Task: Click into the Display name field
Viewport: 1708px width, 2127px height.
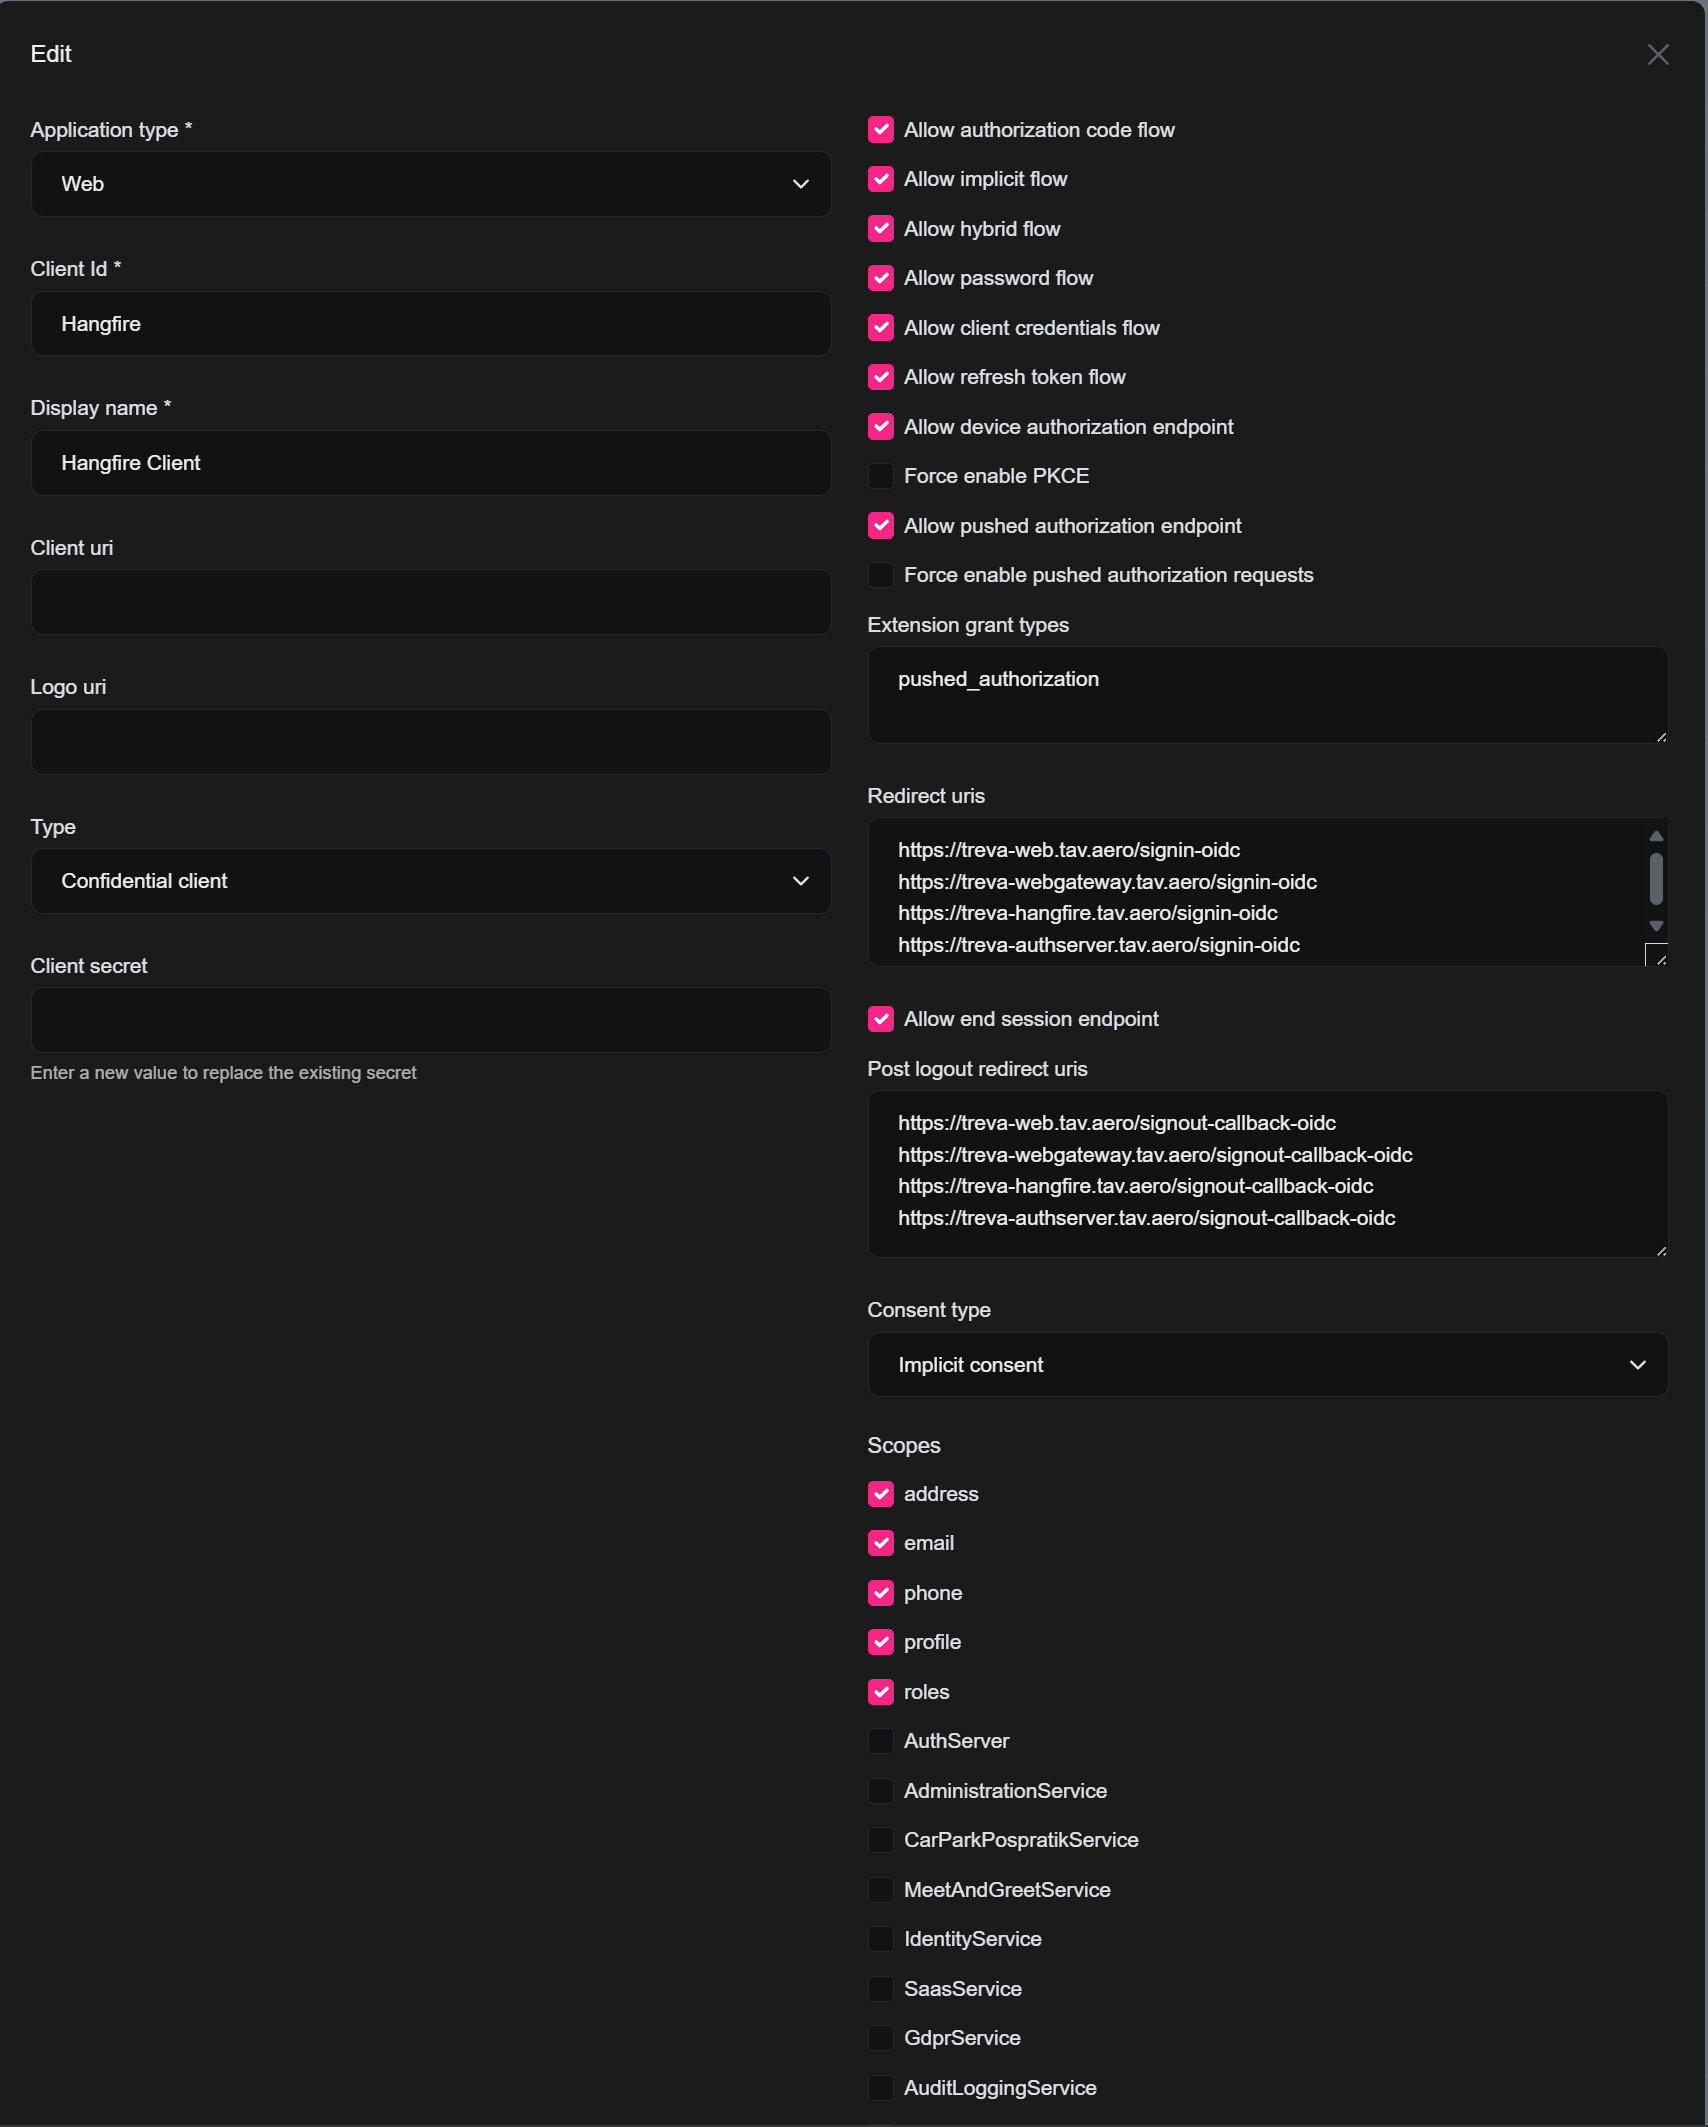Action: pos(430,463)
